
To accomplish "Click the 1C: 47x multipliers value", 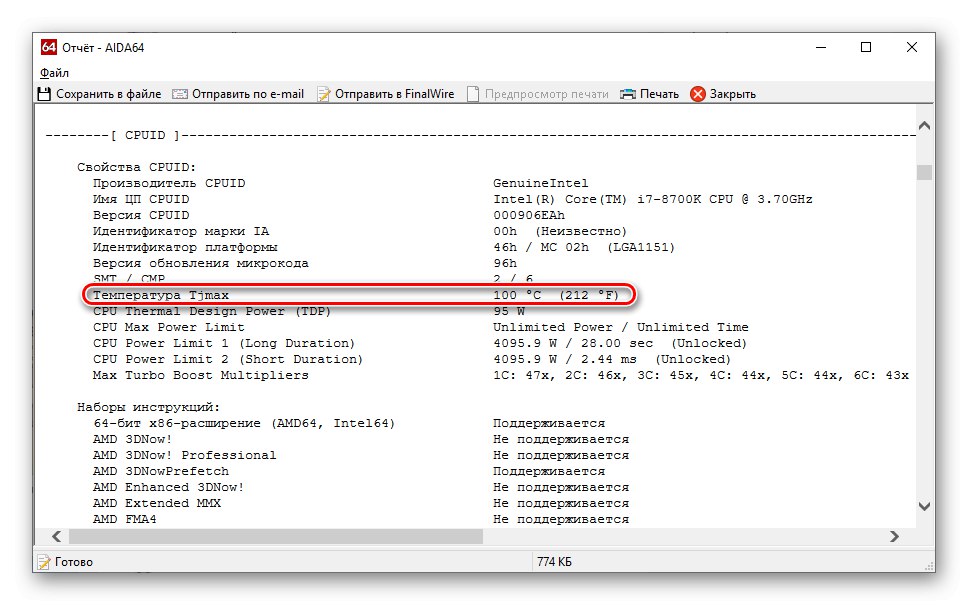I will pos(701,375).
